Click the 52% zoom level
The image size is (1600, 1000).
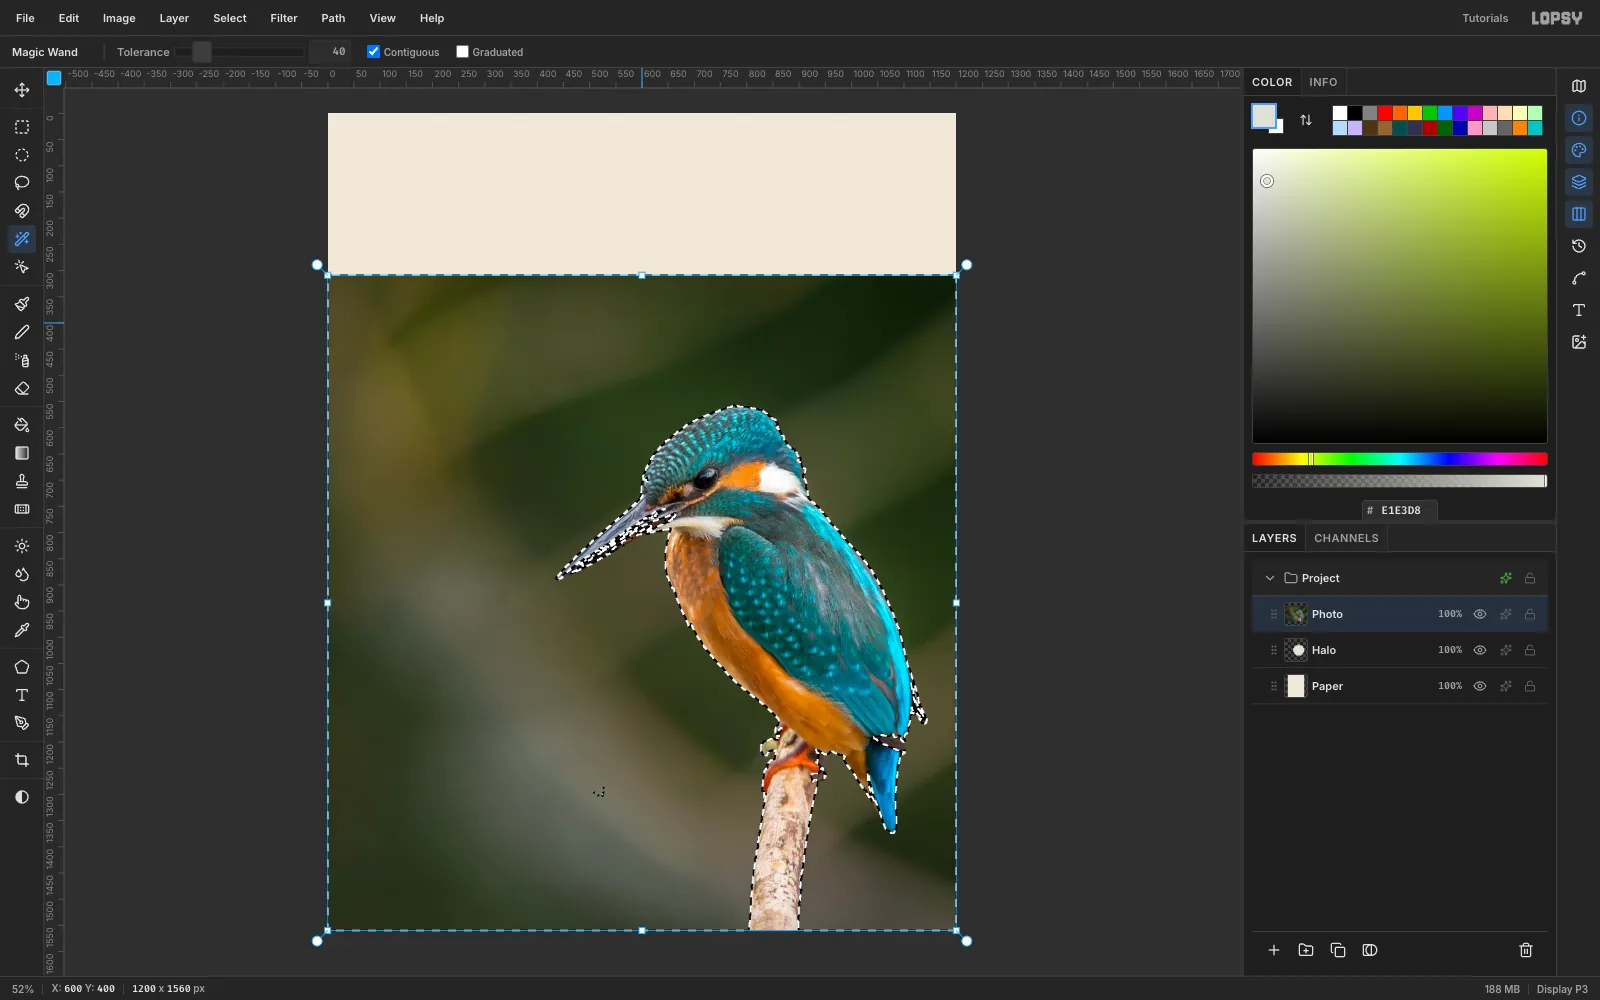(x=23, y=989)
